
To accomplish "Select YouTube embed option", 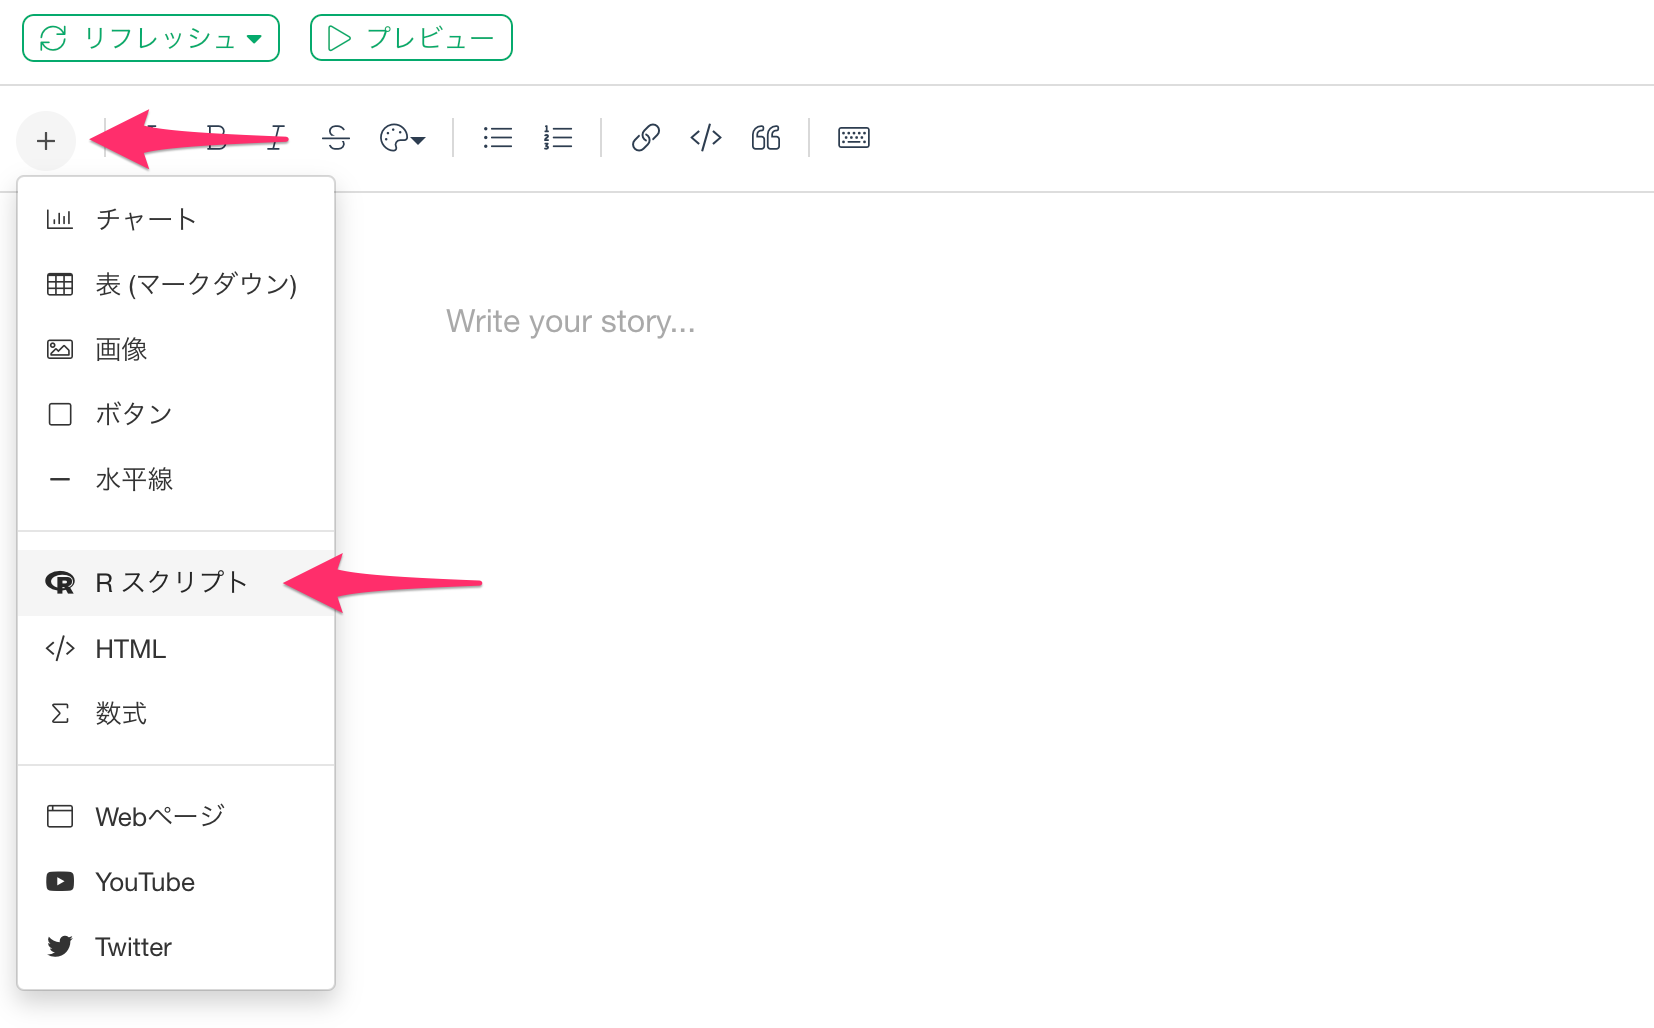I will coord(176,882).
